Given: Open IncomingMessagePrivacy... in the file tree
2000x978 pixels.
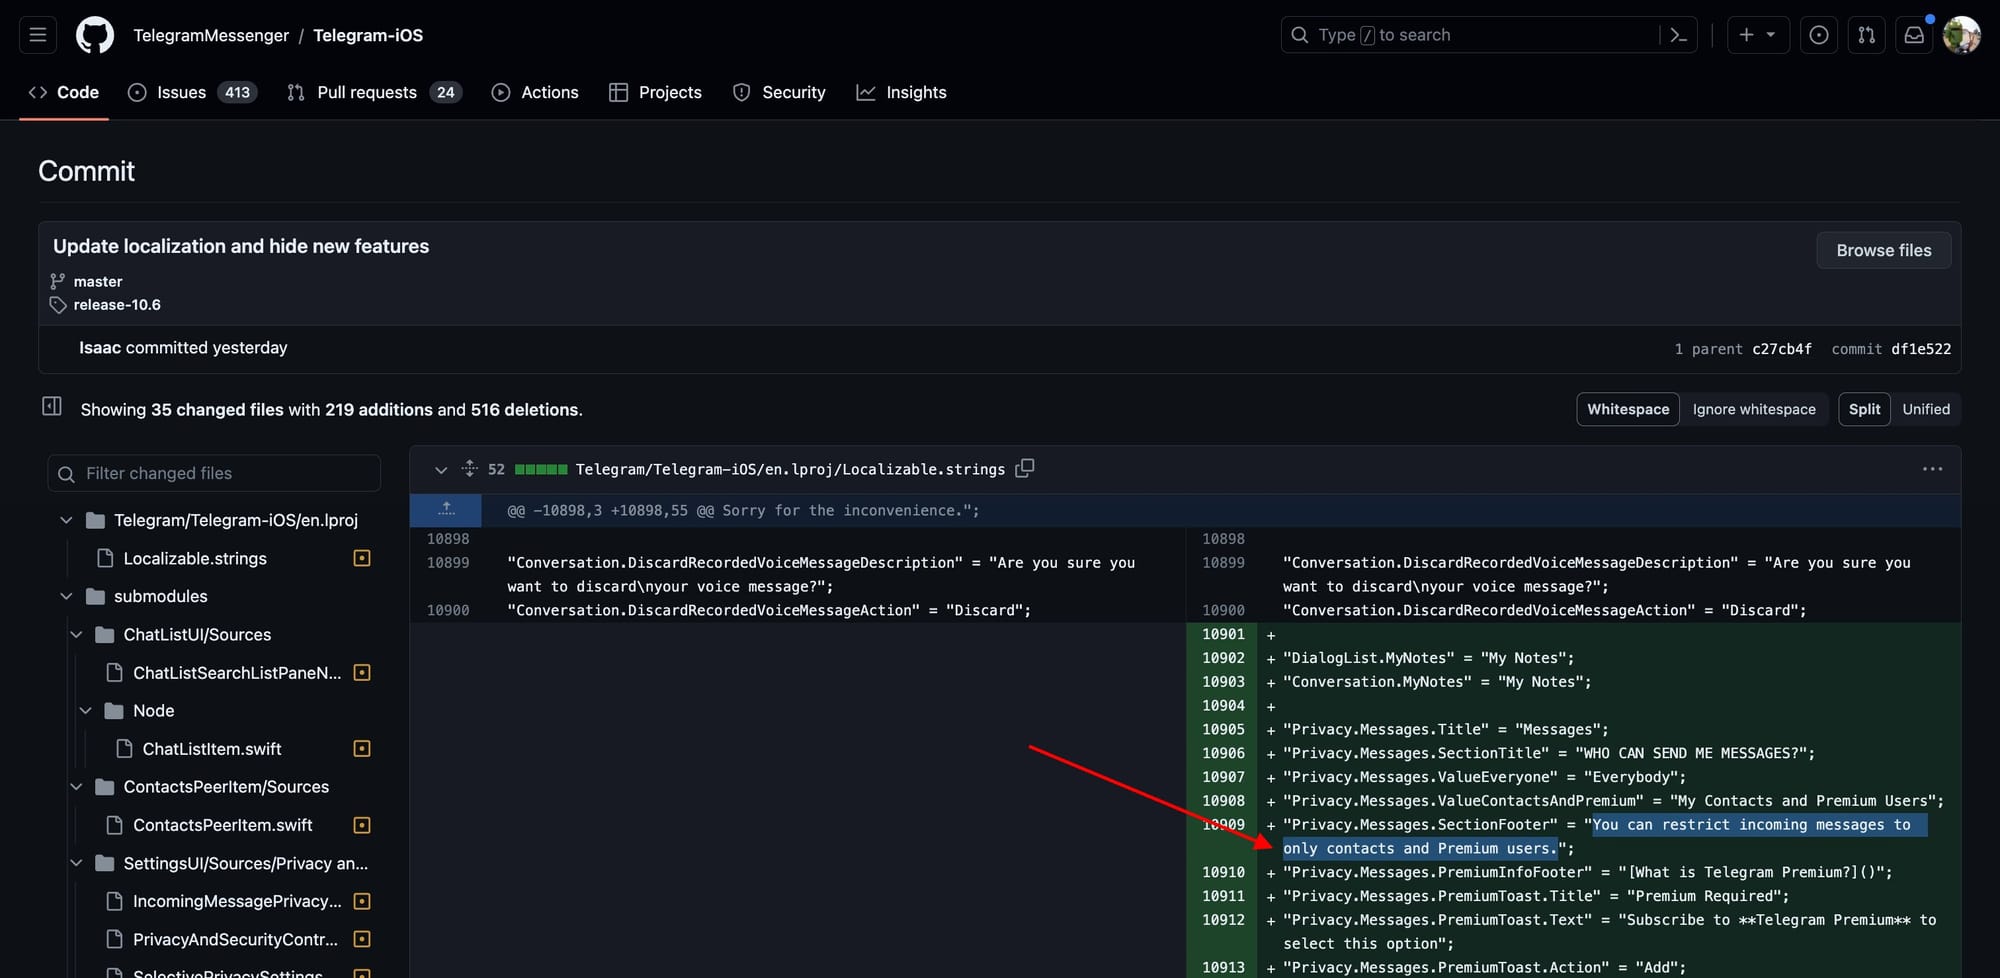Looking at the screenshot, I should click(237, 901).
